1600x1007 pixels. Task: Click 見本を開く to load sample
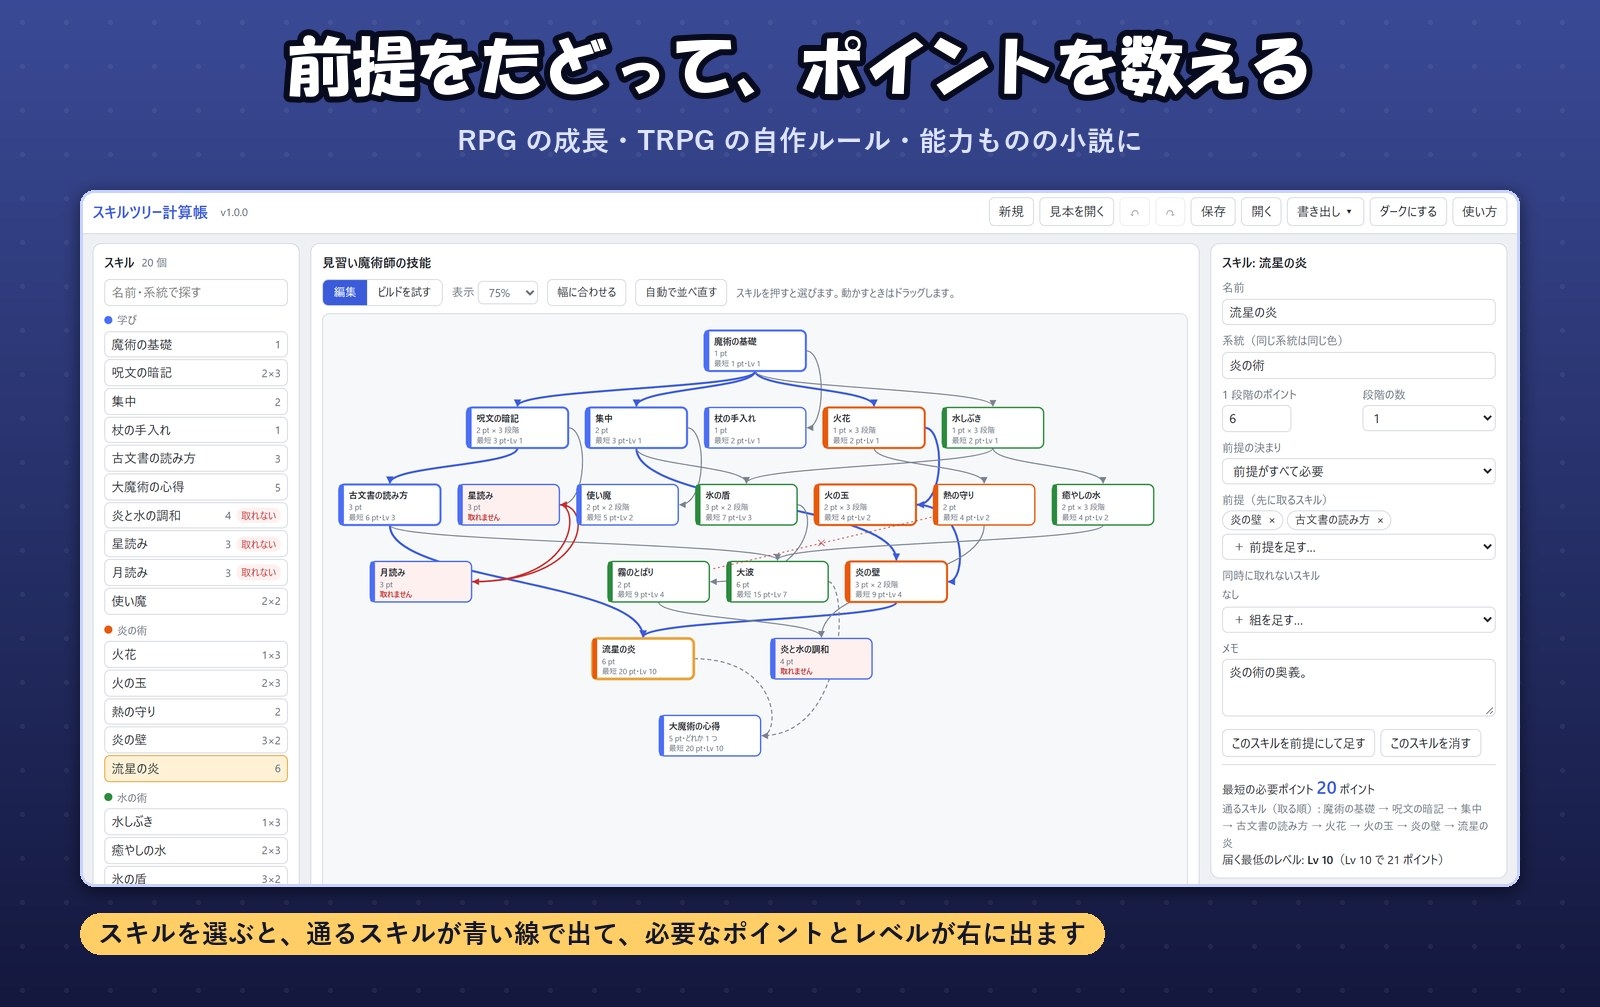[x=1077, y=212]
